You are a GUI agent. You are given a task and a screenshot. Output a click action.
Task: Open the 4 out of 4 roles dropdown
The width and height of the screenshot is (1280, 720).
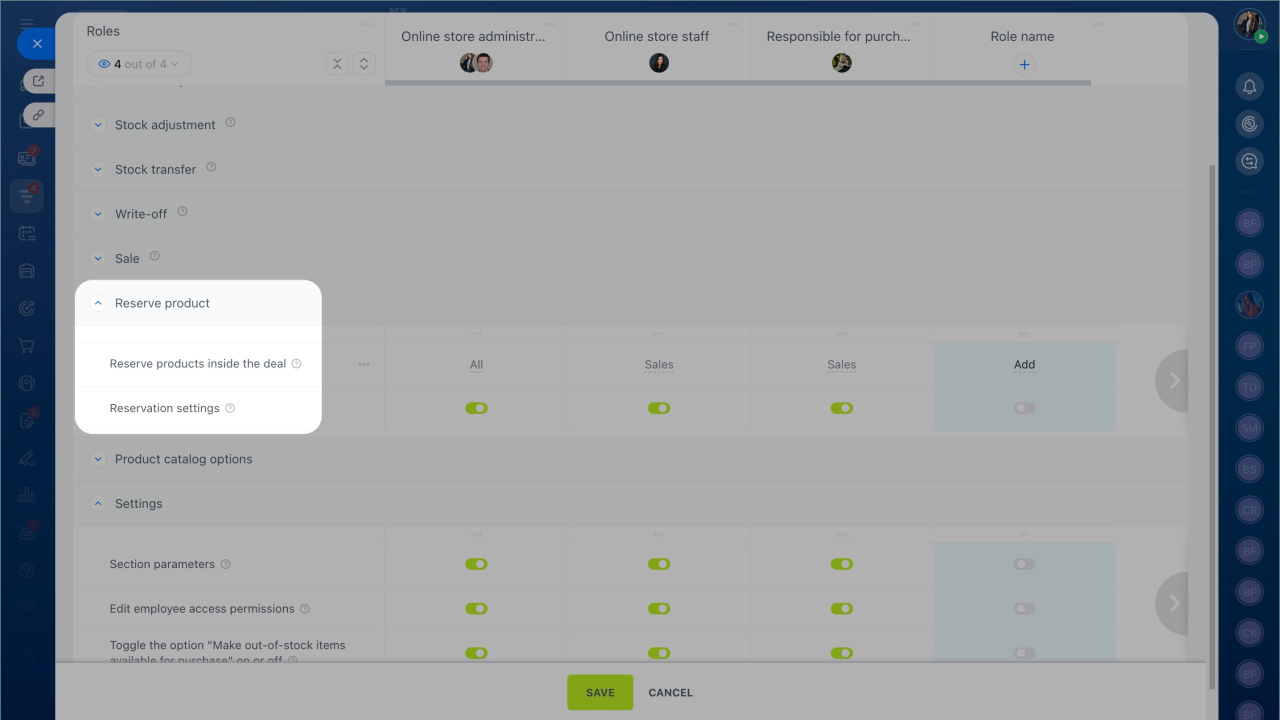pos(139,64)
